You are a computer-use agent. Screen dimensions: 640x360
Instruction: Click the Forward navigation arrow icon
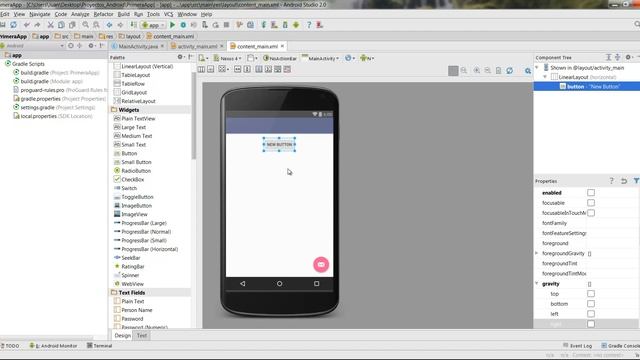120,25
